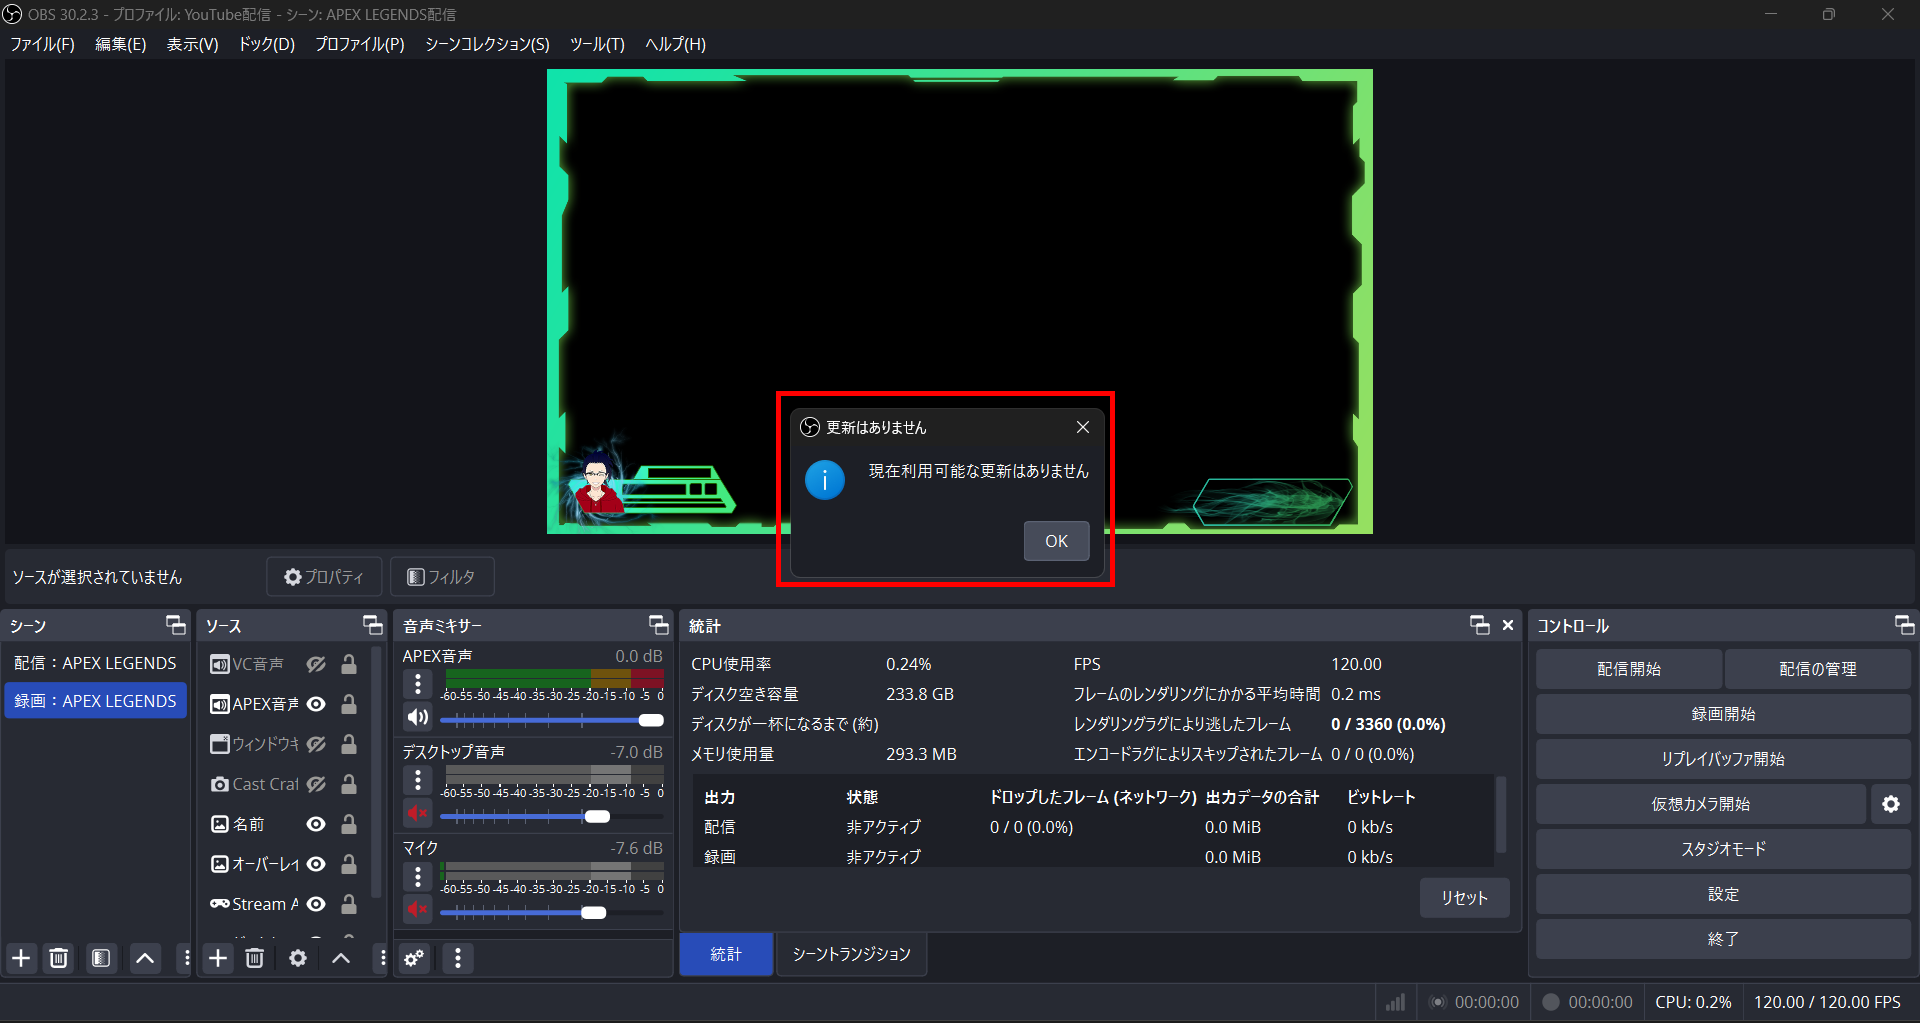Screen dimensions: 1920x1023
Task: Open the ツール(T) menu
Action: pyautogui.click(x=597, y=44)
